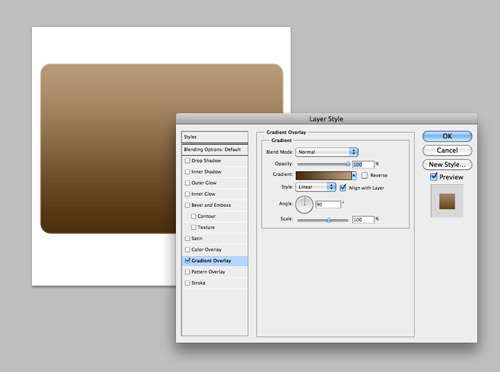Tick the Stroke effect checkbox
The height and width of the screenshot is (372, 500).
coord(187,283)
